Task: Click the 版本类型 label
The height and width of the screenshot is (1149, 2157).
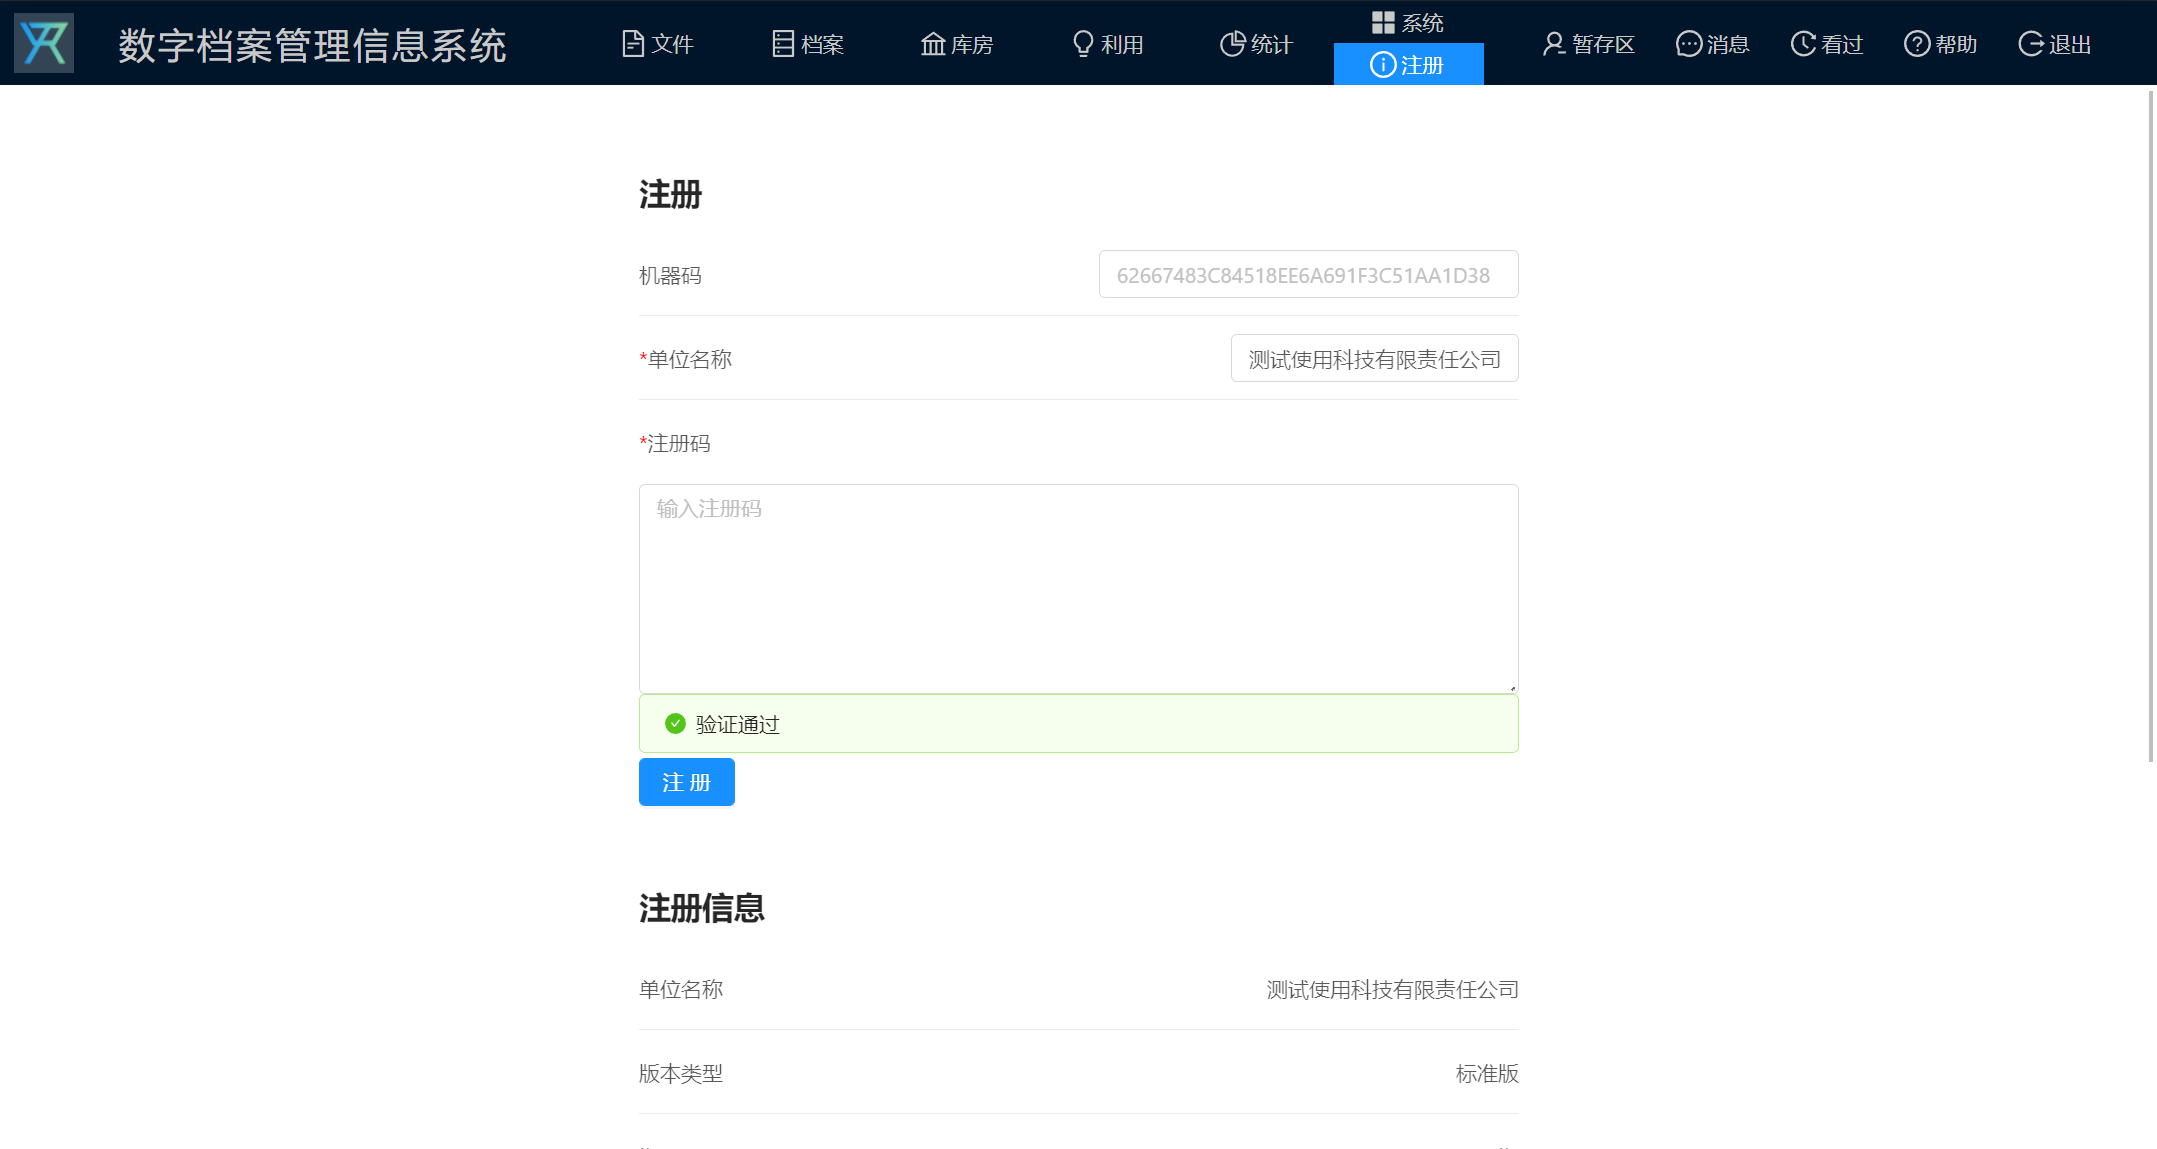Action: pyautogui.click(x=681, y=1073)
